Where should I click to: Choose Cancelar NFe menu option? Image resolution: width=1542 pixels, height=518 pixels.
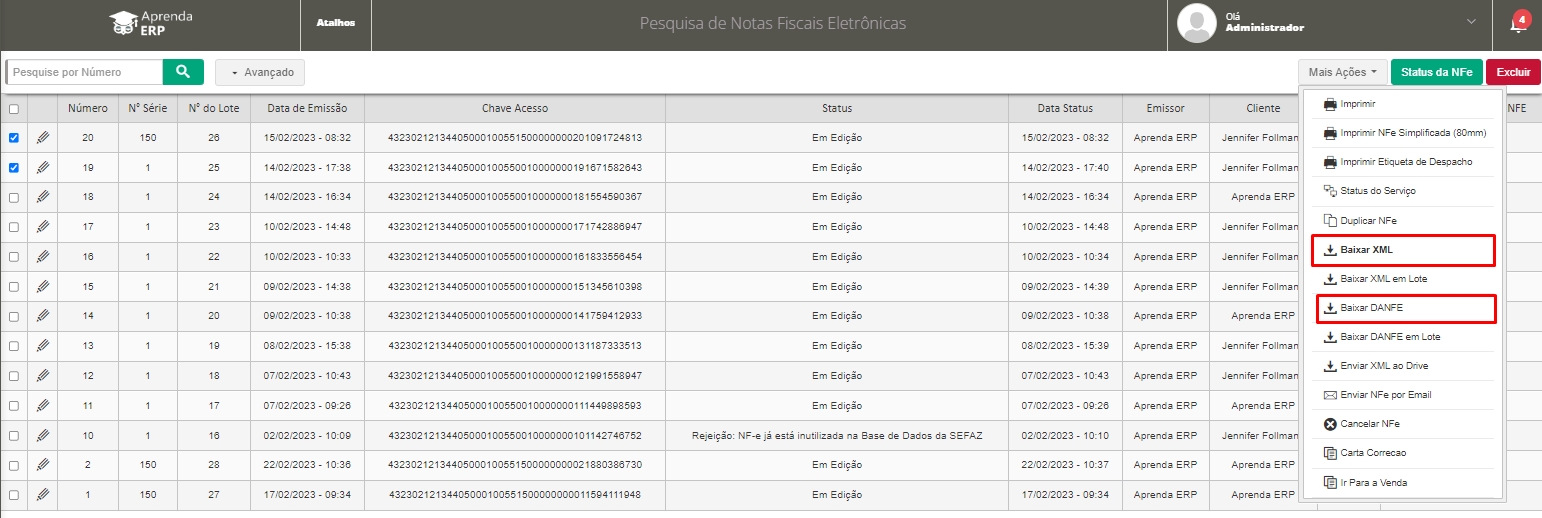coord(1403,424)
